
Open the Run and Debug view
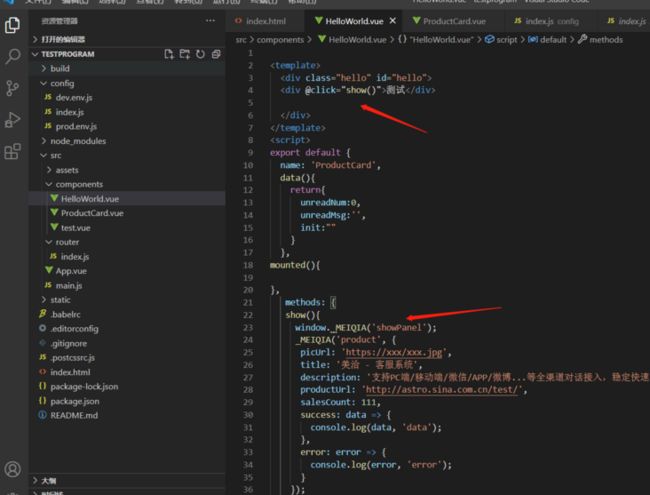point(12,120)
